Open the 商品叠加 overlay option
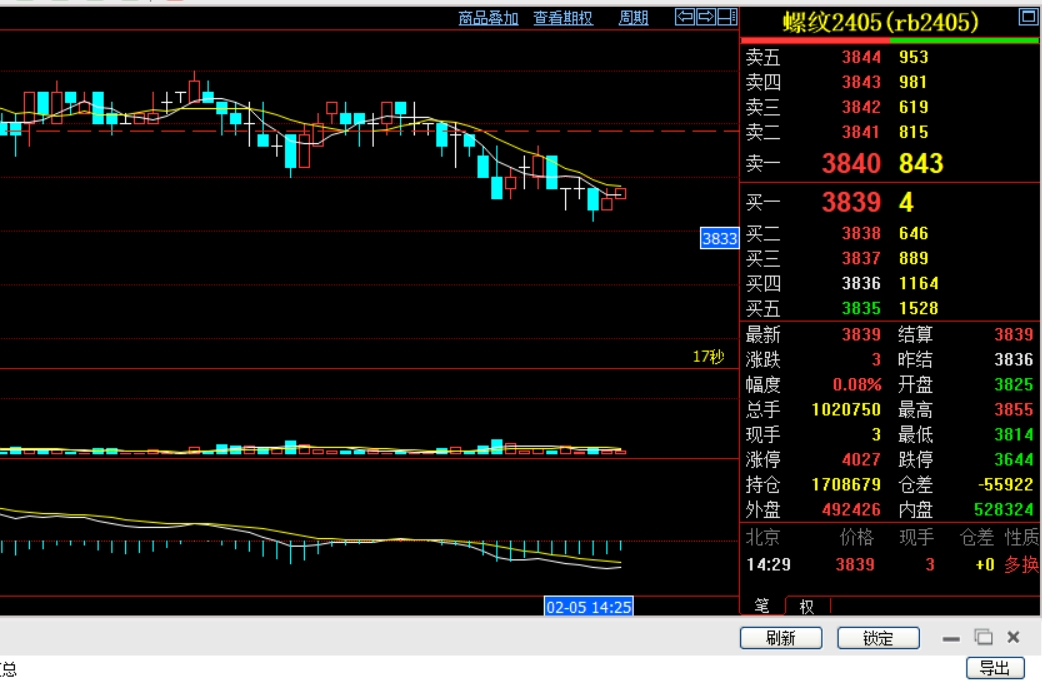 (x=488, y=18)
